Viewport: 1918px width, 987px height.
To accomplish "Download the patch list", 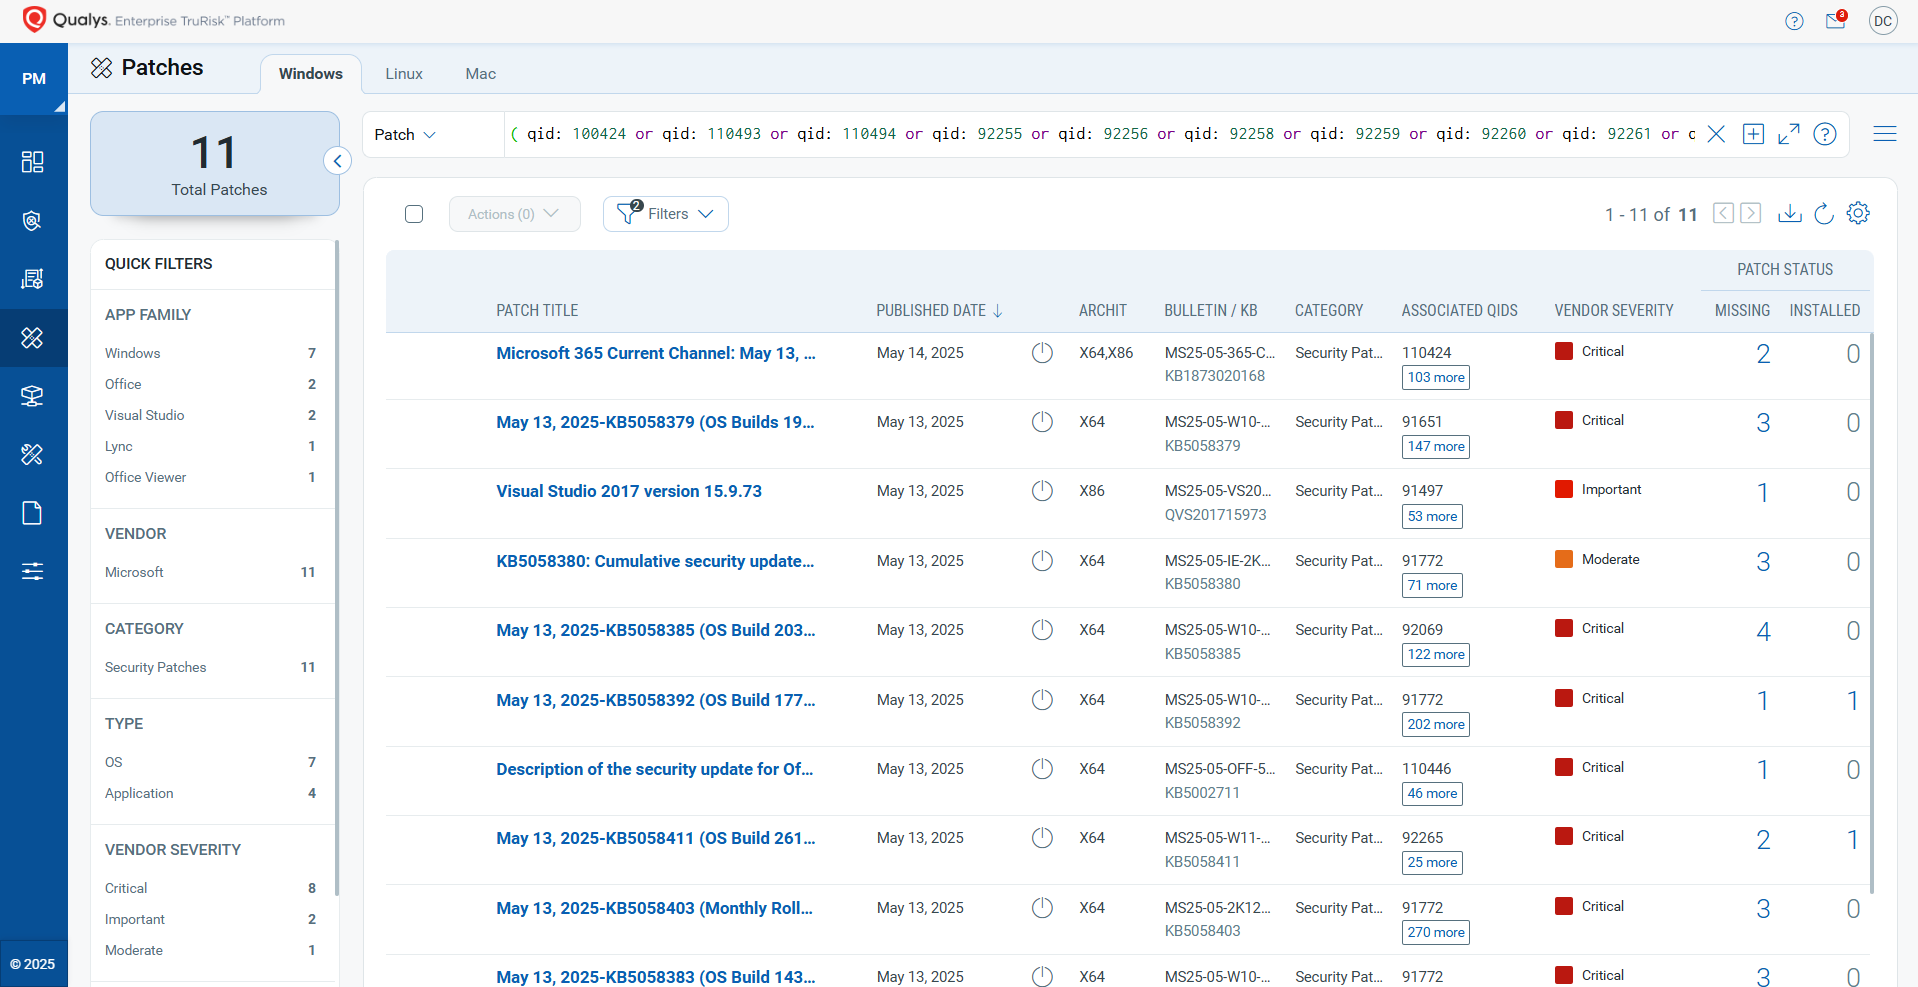I will (1790, 213).
